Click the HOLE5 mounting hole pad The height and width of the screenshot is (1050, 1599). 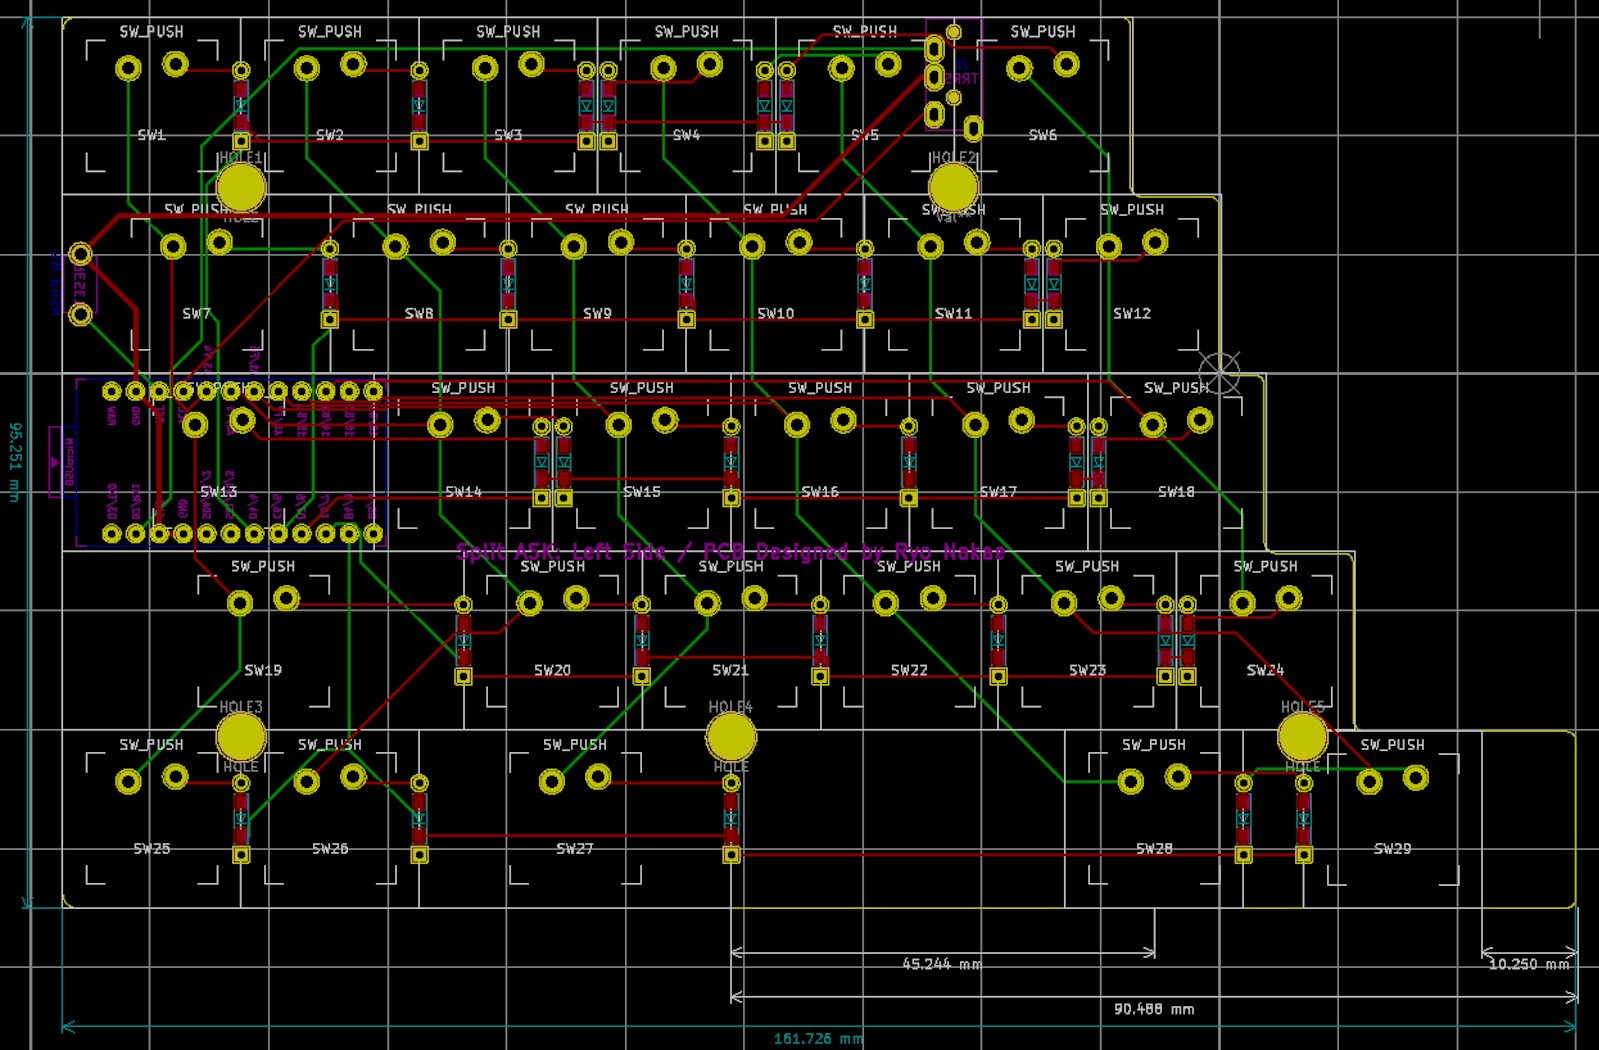pos(1302,737)
